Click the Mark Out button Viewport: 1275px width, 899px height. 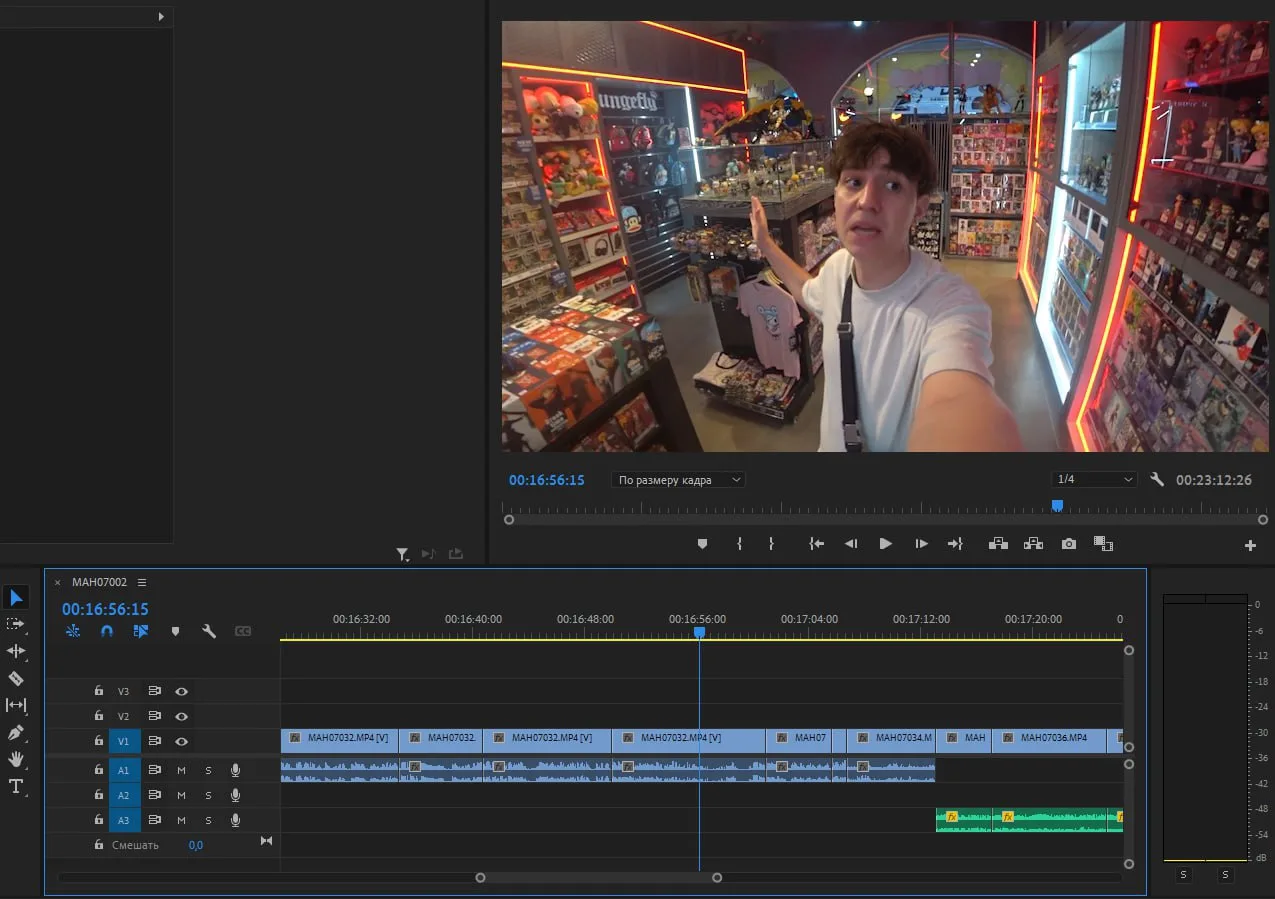[771, 544]
